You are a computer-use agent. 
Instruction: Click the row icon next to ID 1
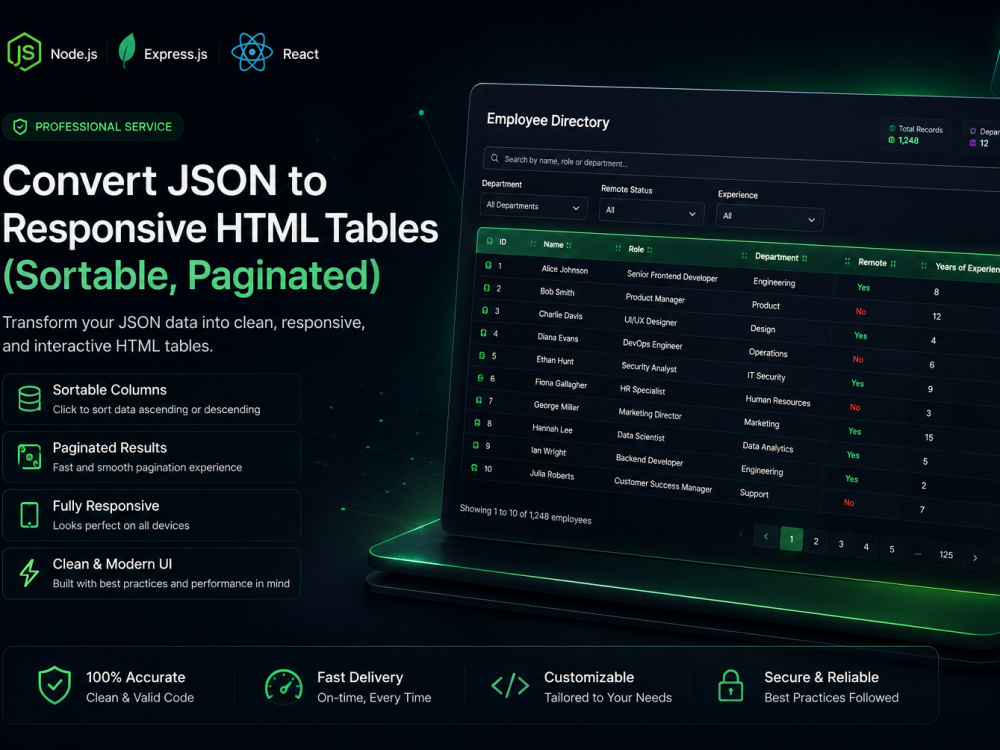coord(489,265)
